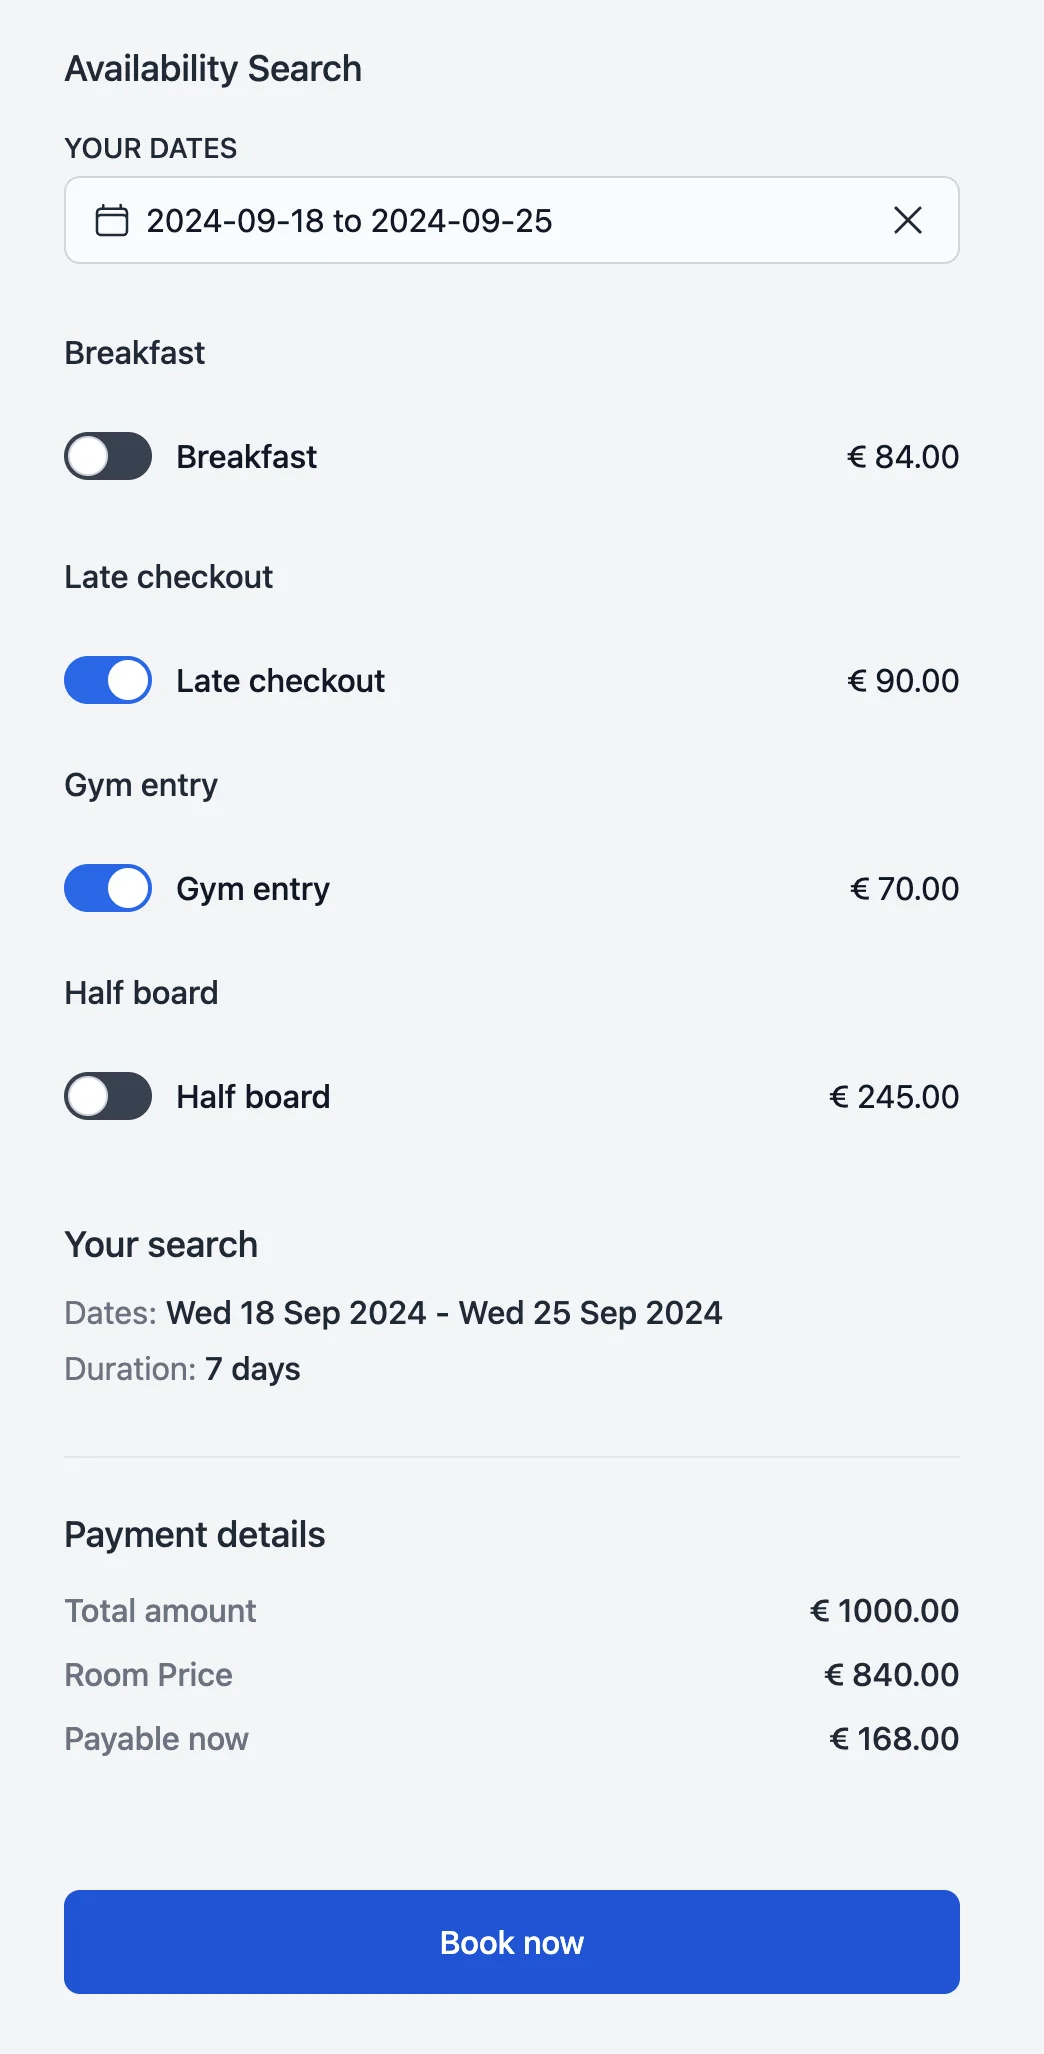Image resolution: width=1044 pixels, height=2054 pixels.
Task: Click the Half board label beside its toggle
Action: point(253,1097)
